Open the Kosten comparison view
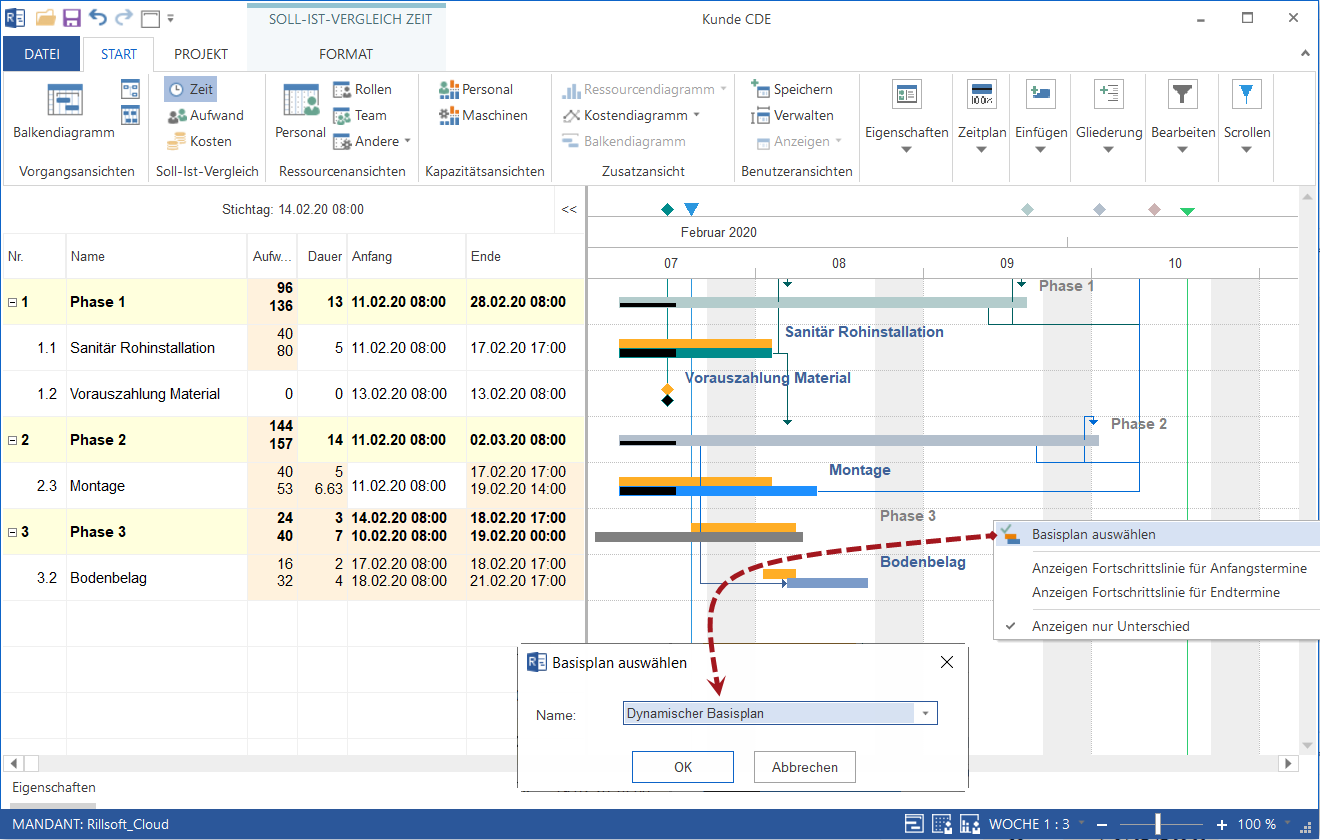The image size is (1320, 840). click(x=199, y=141)
